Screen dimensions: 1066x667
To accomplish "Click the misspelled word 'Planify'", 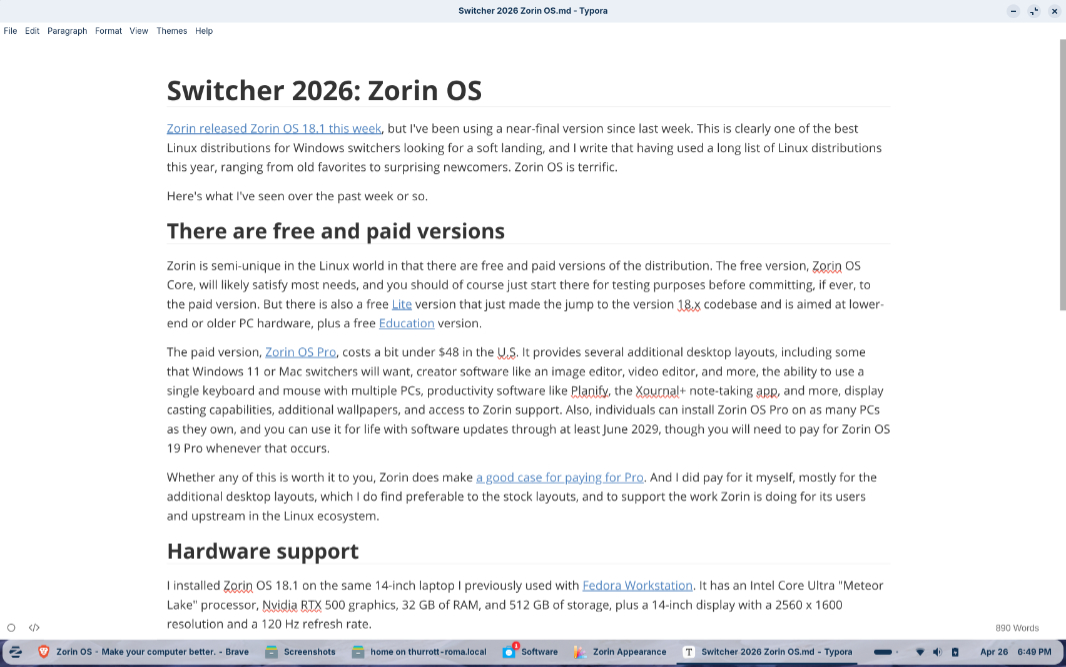I will click(x=589, y=391).
